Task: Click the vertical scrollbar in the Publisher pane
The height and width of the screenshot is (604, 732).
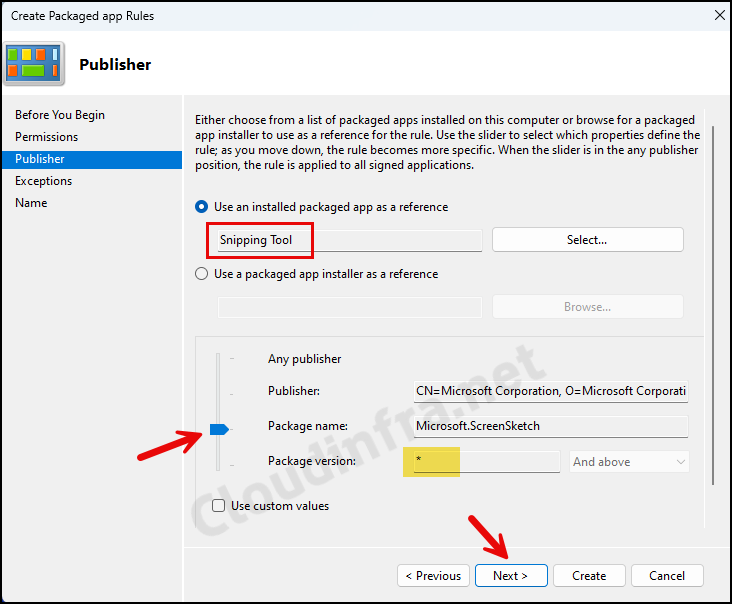Action: [x=713, y=305]
